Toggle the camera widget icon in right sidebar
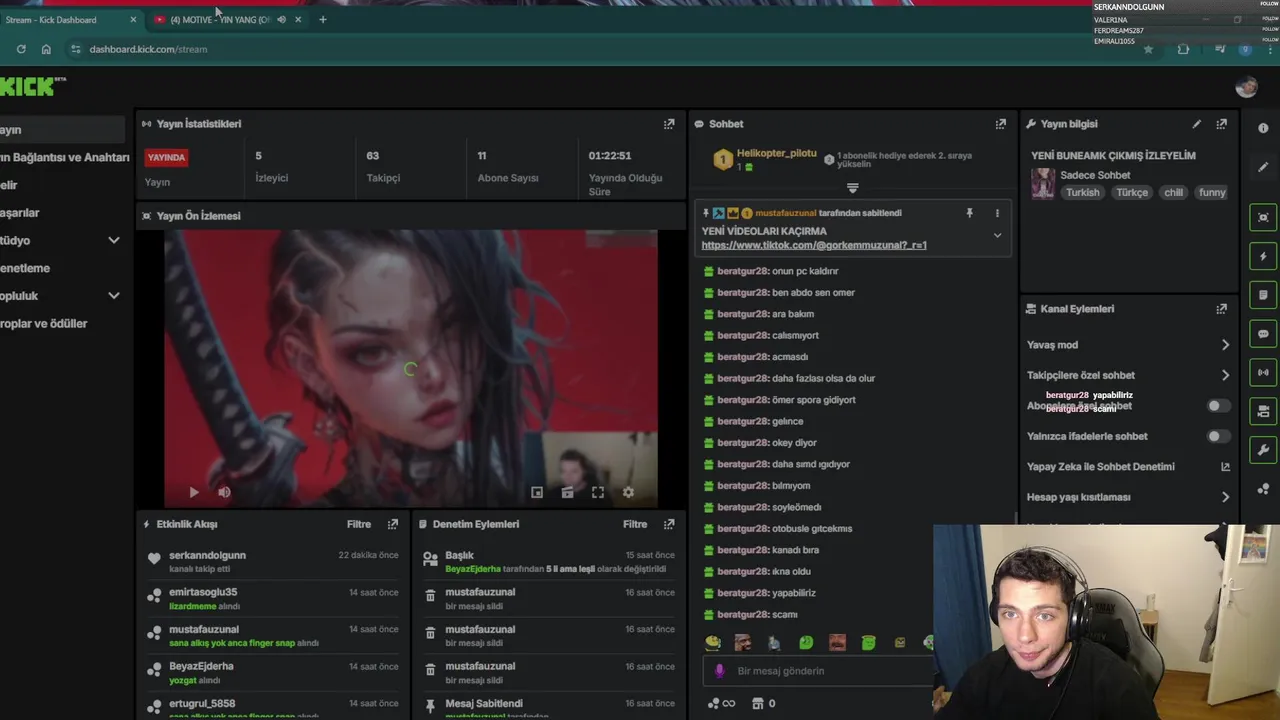Screen dimensions: 1280x720 point(1263,411)
